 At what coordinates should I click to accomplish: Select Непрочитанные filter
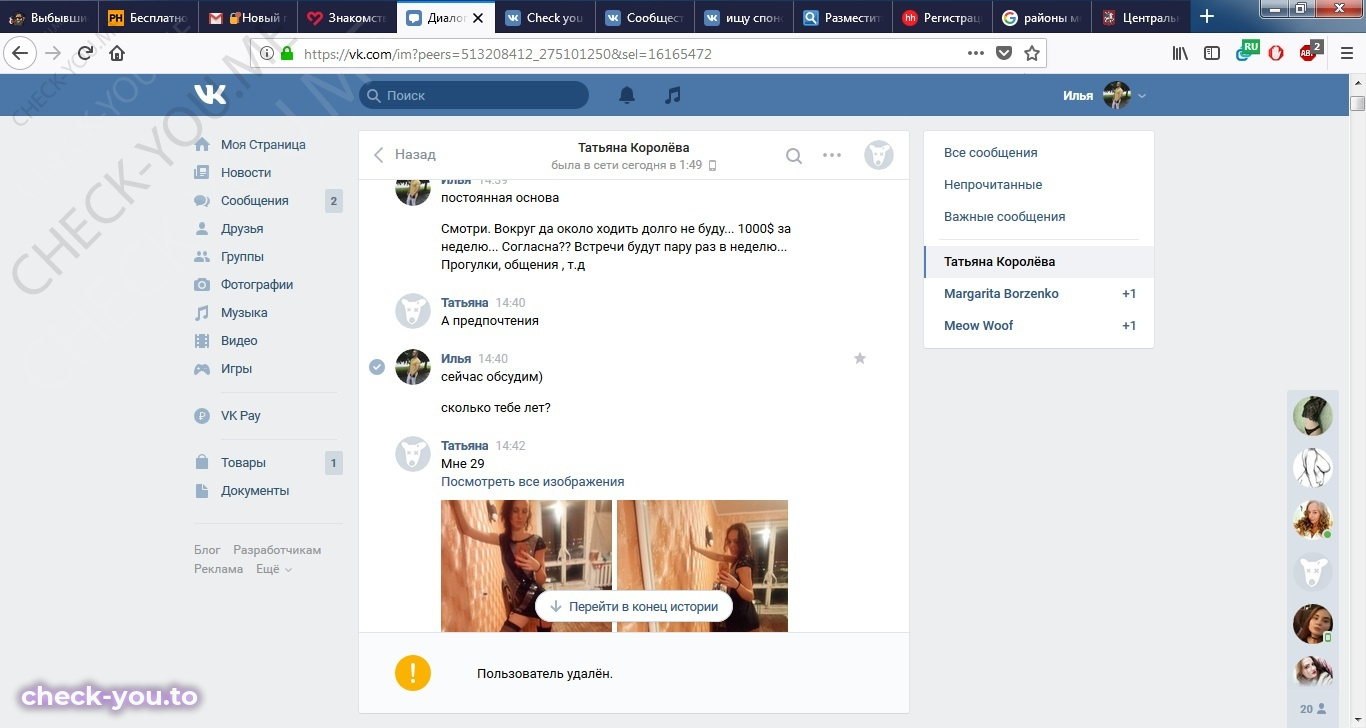pos(993,184)
